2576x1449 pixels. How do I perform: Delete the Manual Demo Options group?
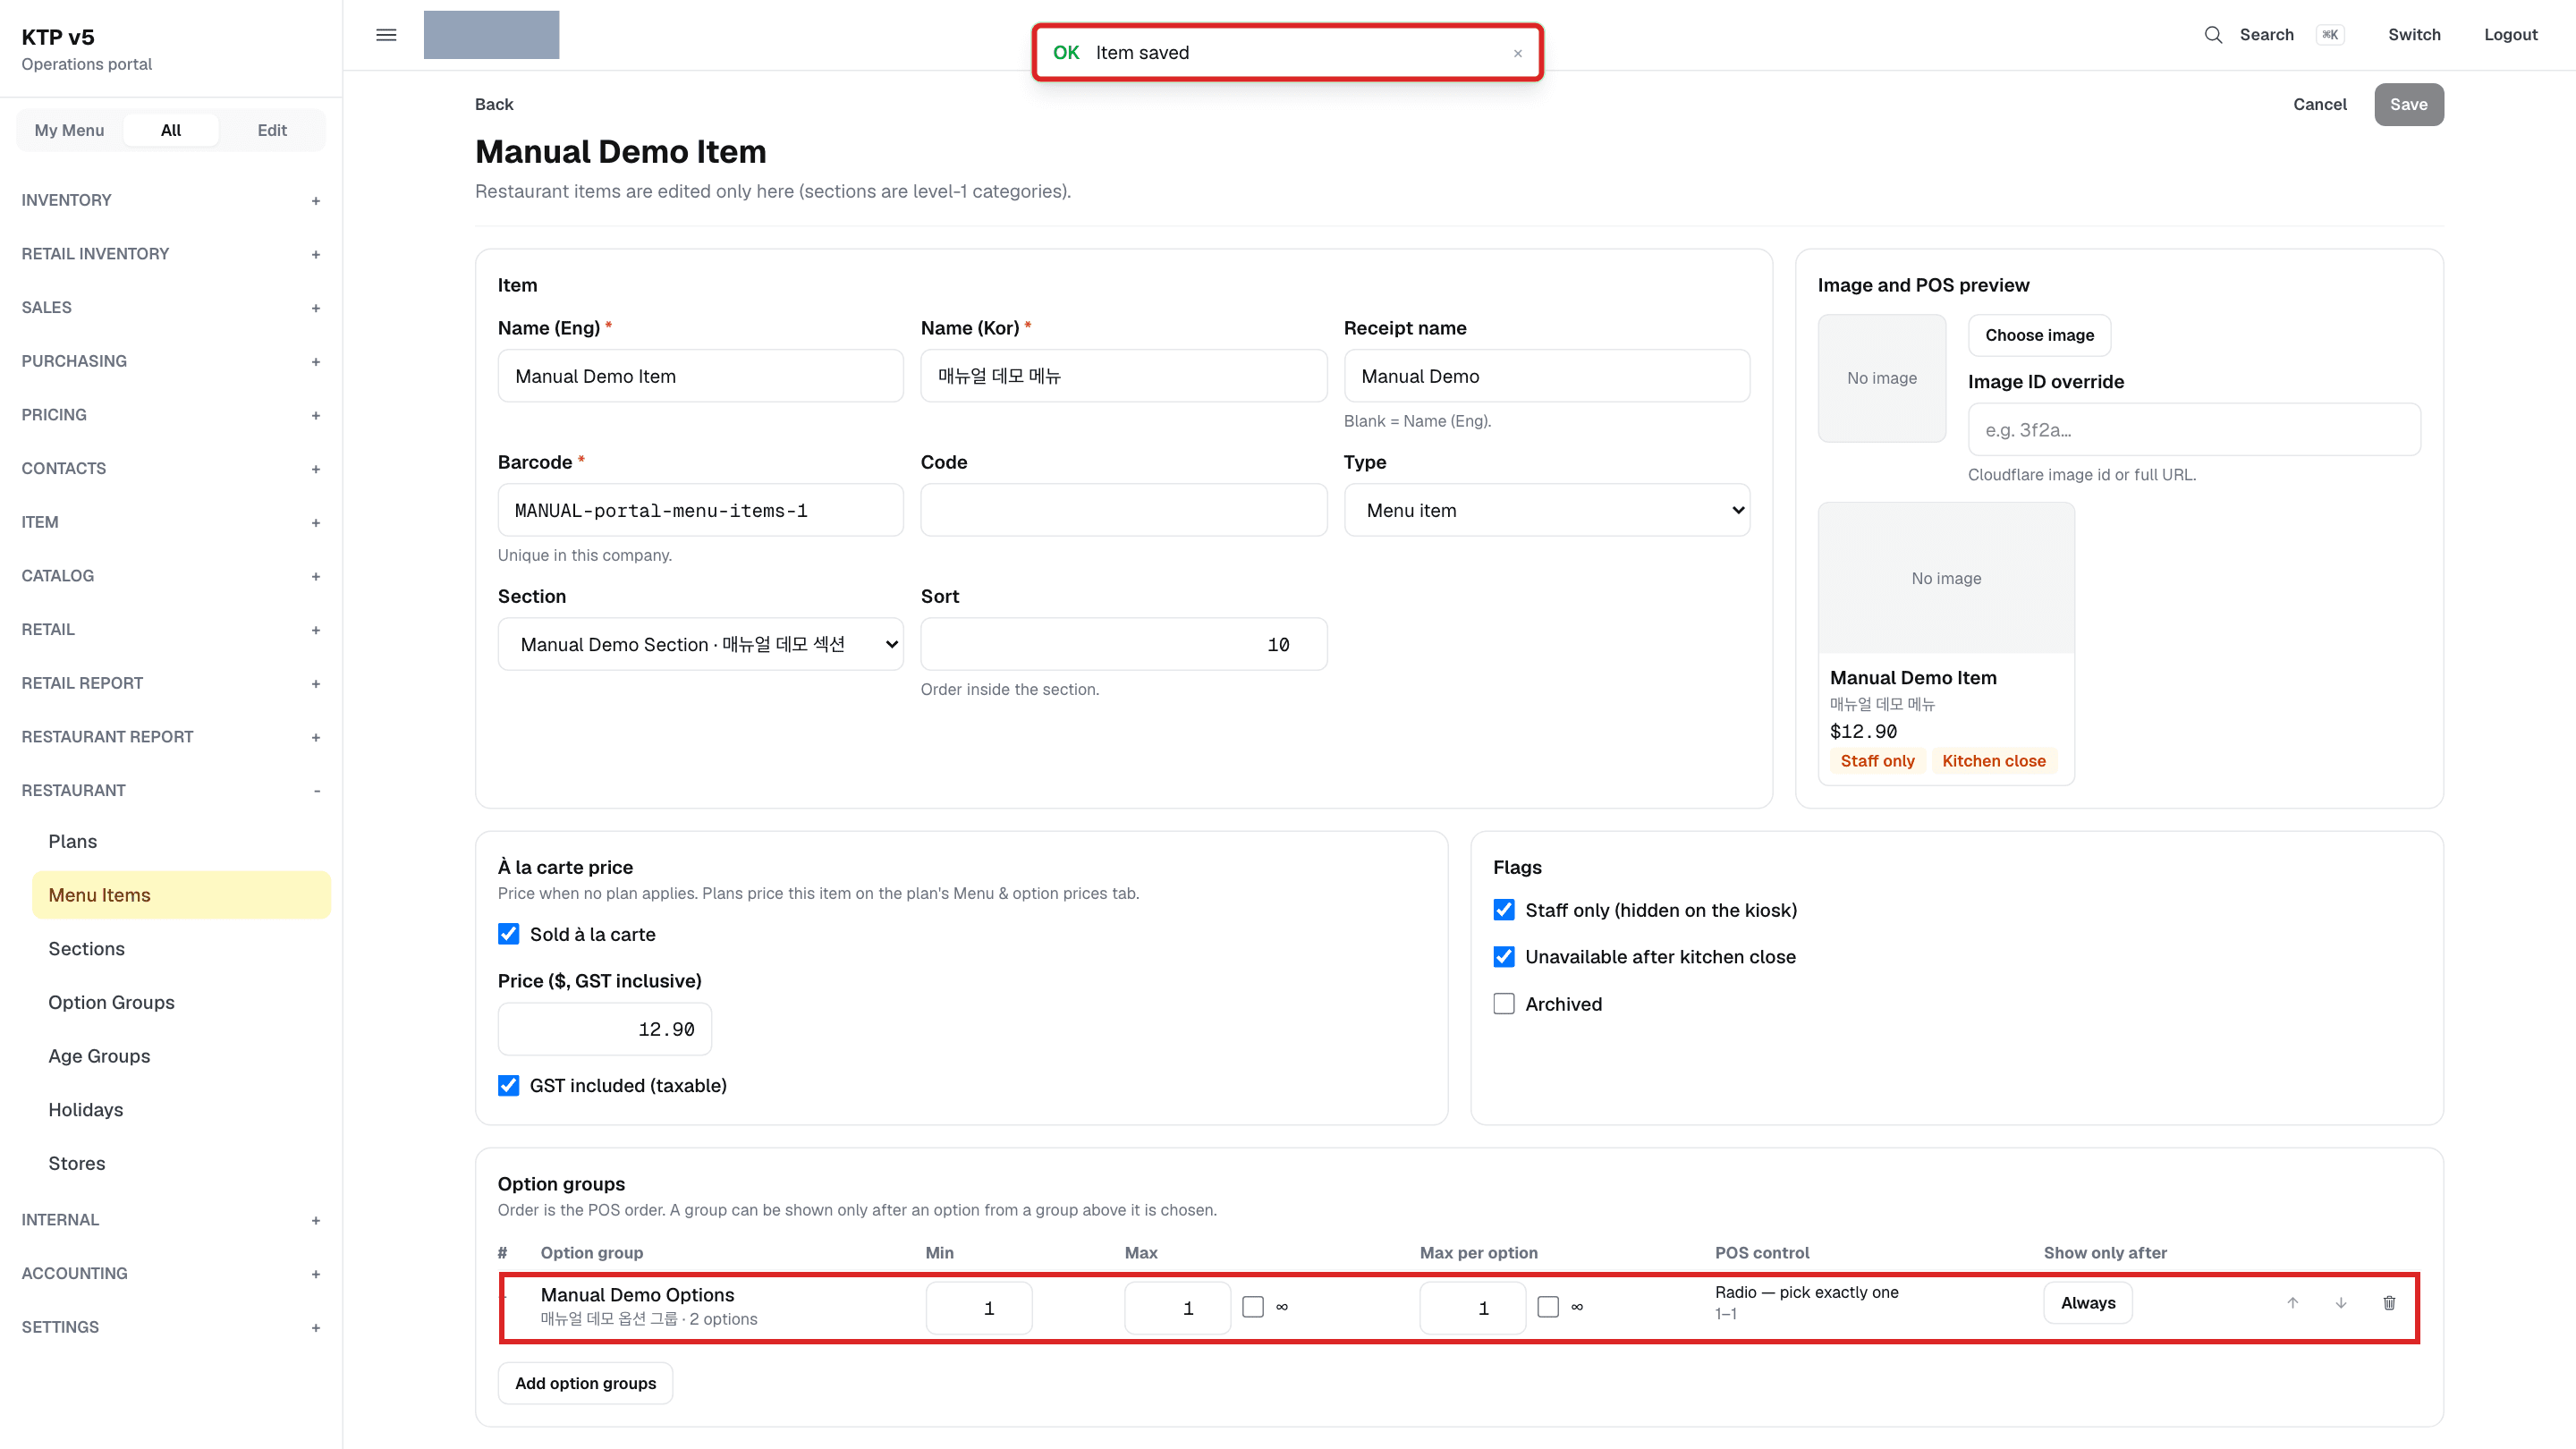(2389, 1303)
